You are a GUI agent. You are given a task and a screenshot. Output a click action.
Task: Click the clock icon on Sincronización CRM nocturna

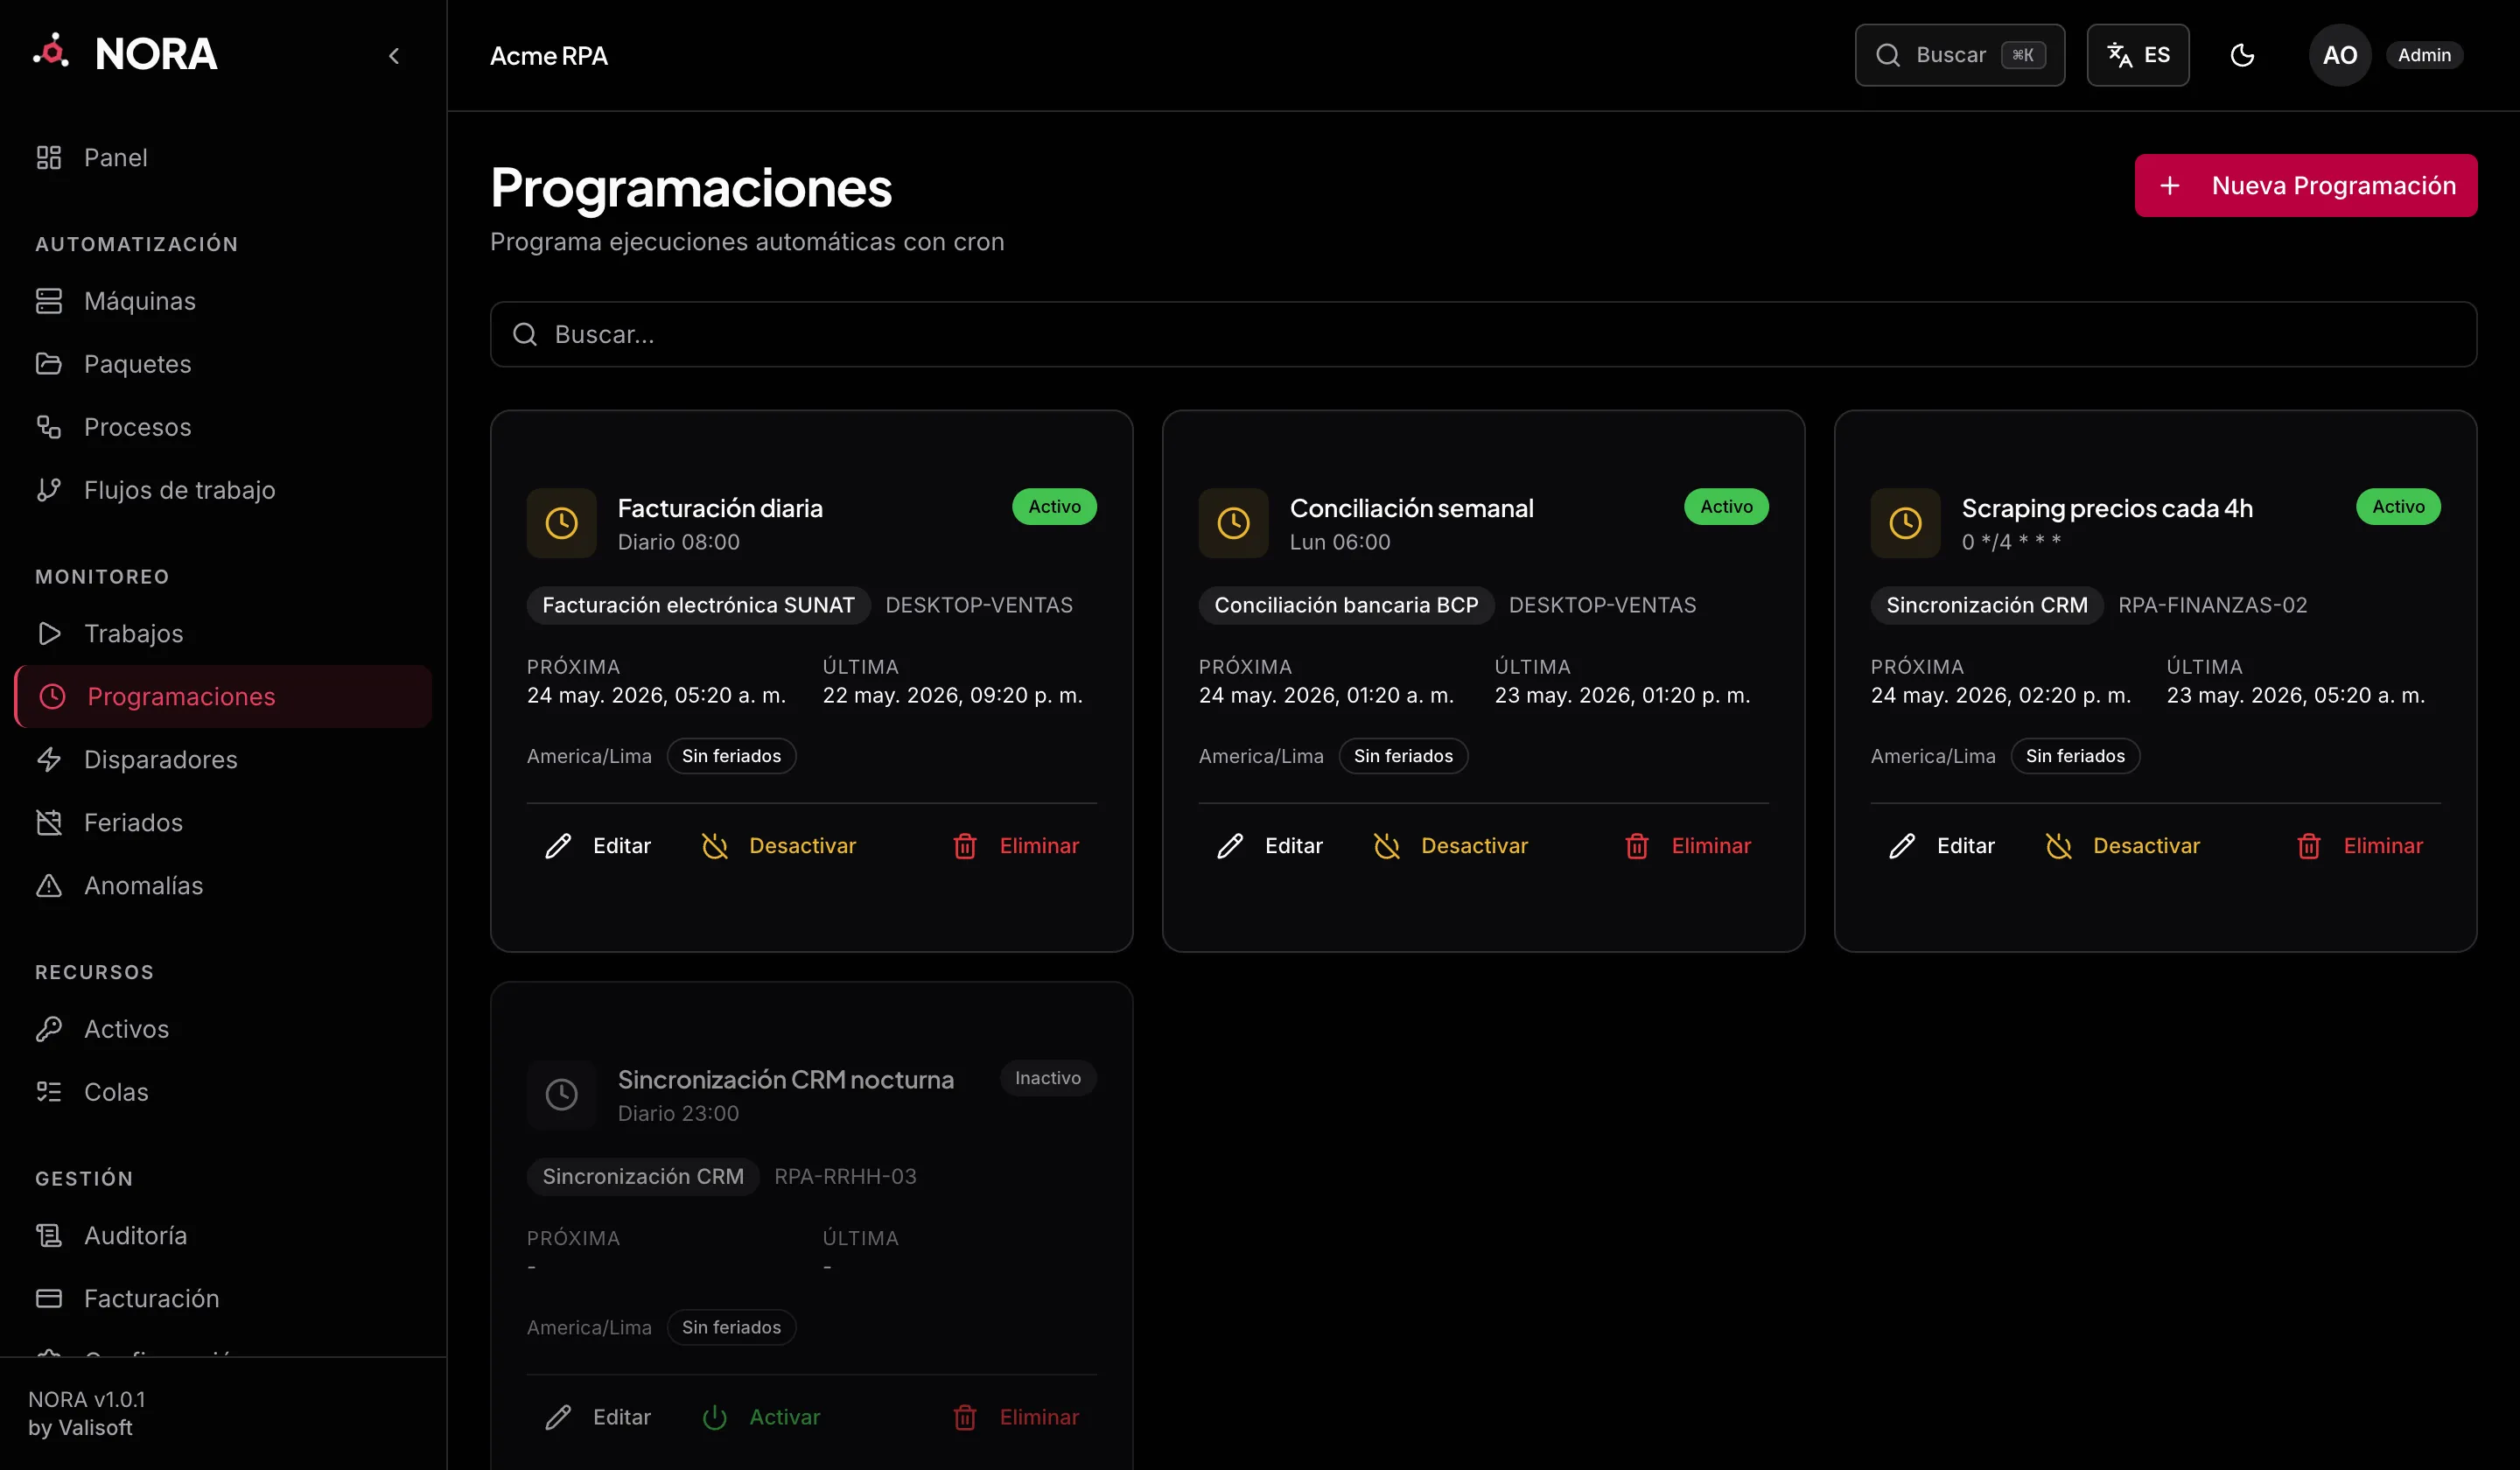click(561, 1094)
